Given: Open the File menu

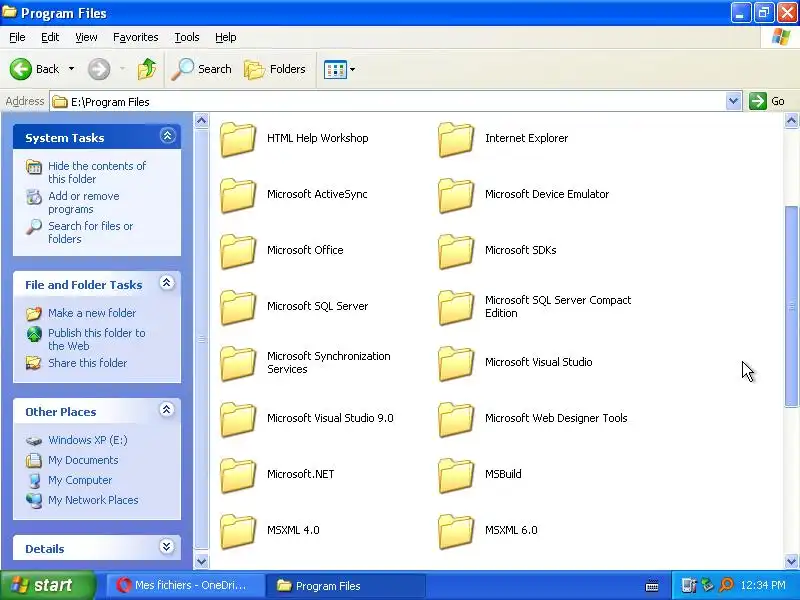Looking at the screenshot, I should tap(17, 37).
